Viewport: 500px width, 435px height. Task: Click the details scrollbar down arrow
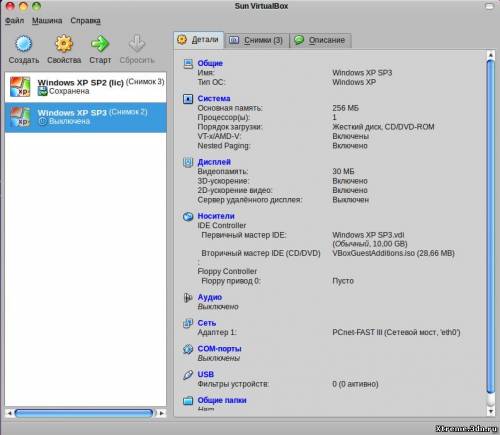pos(490,412)
